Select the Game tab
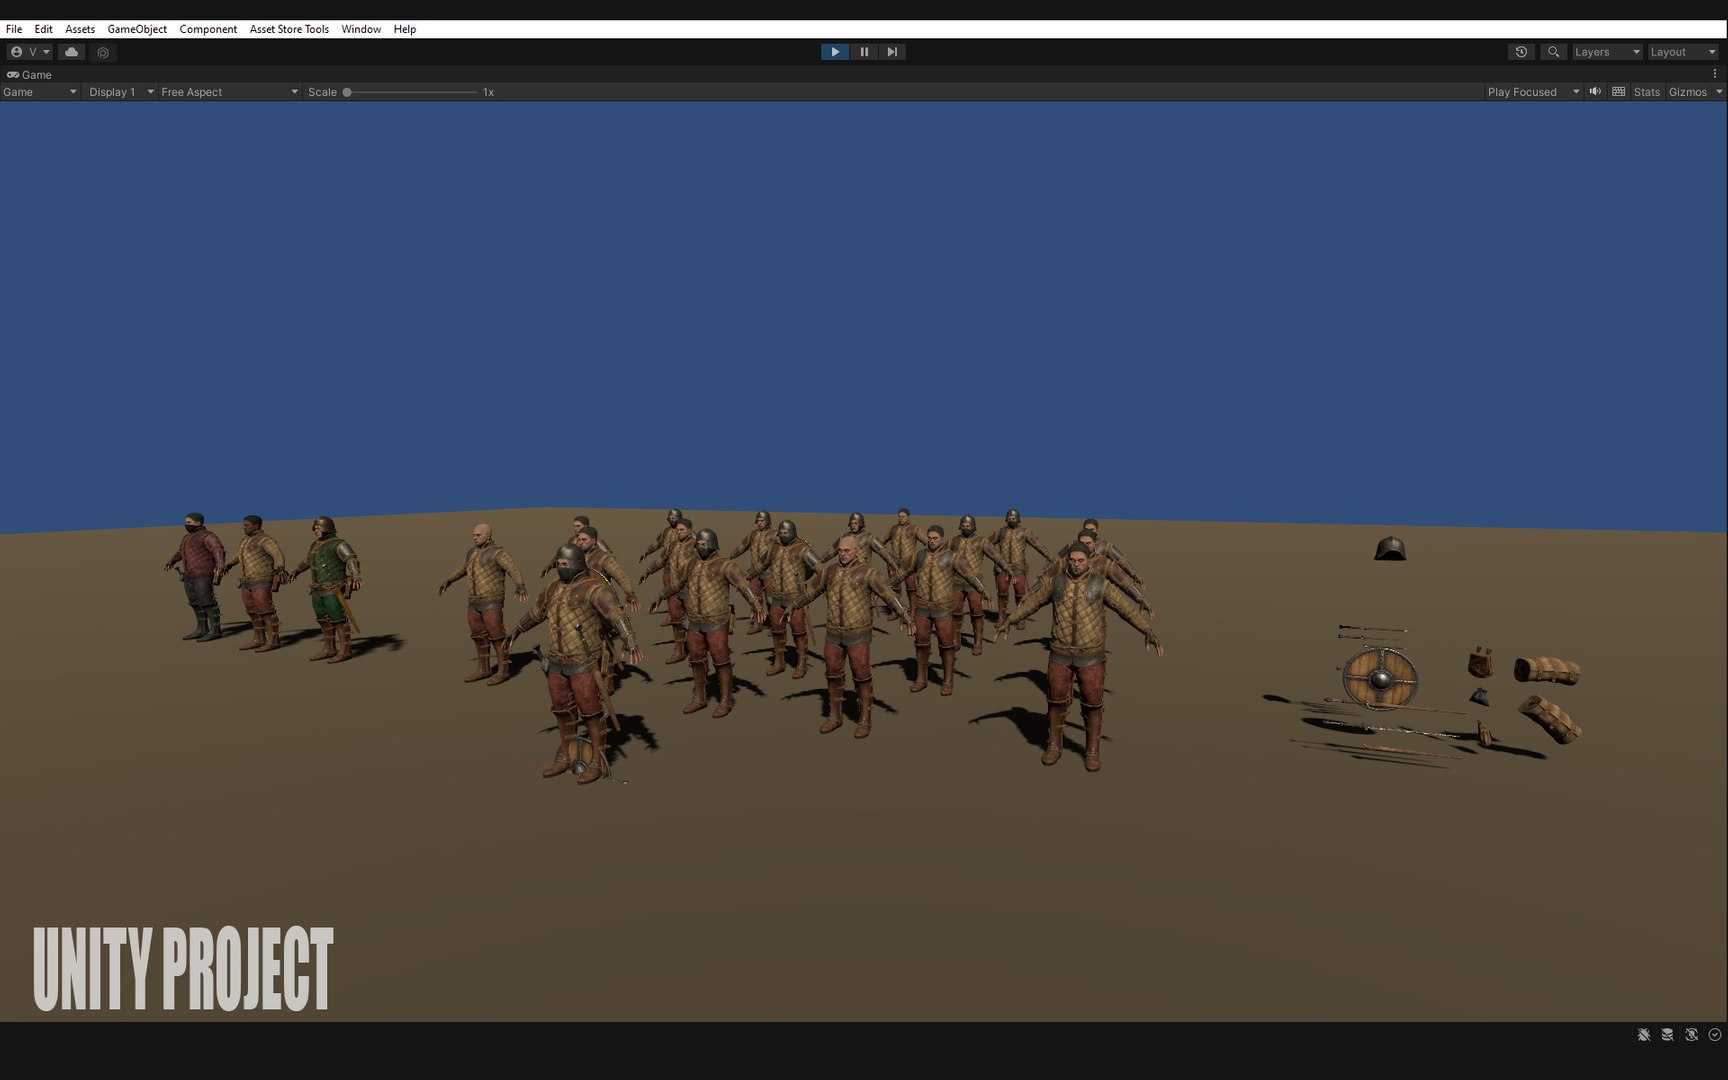The image size is (1728, 1080). 30,75
